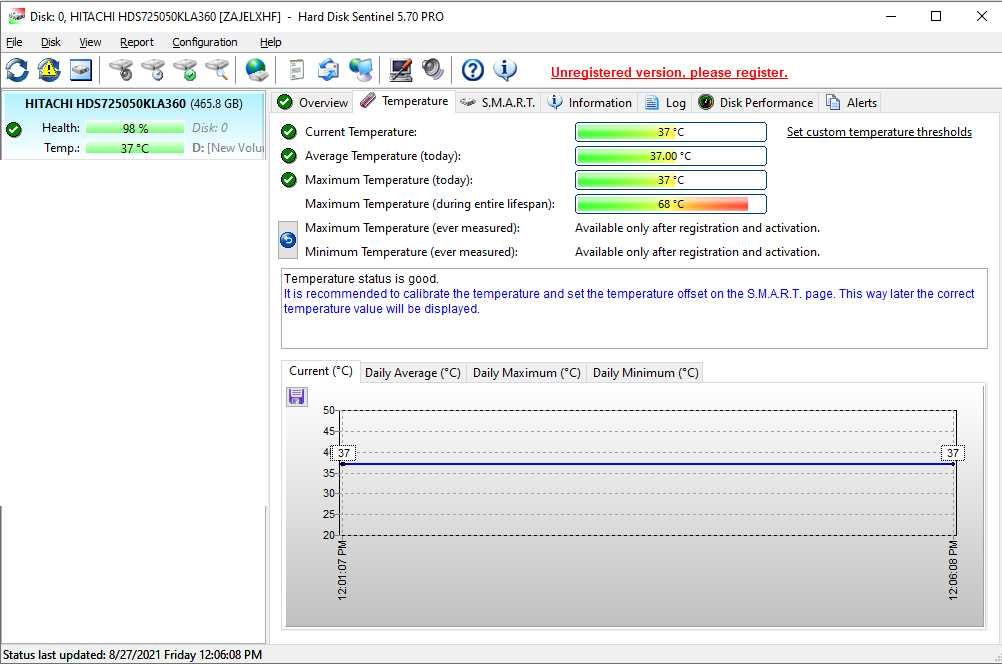1002x664 pixels.
Task: Switch to Daily Average (°C) graph tab
Action: click(413, 373)
